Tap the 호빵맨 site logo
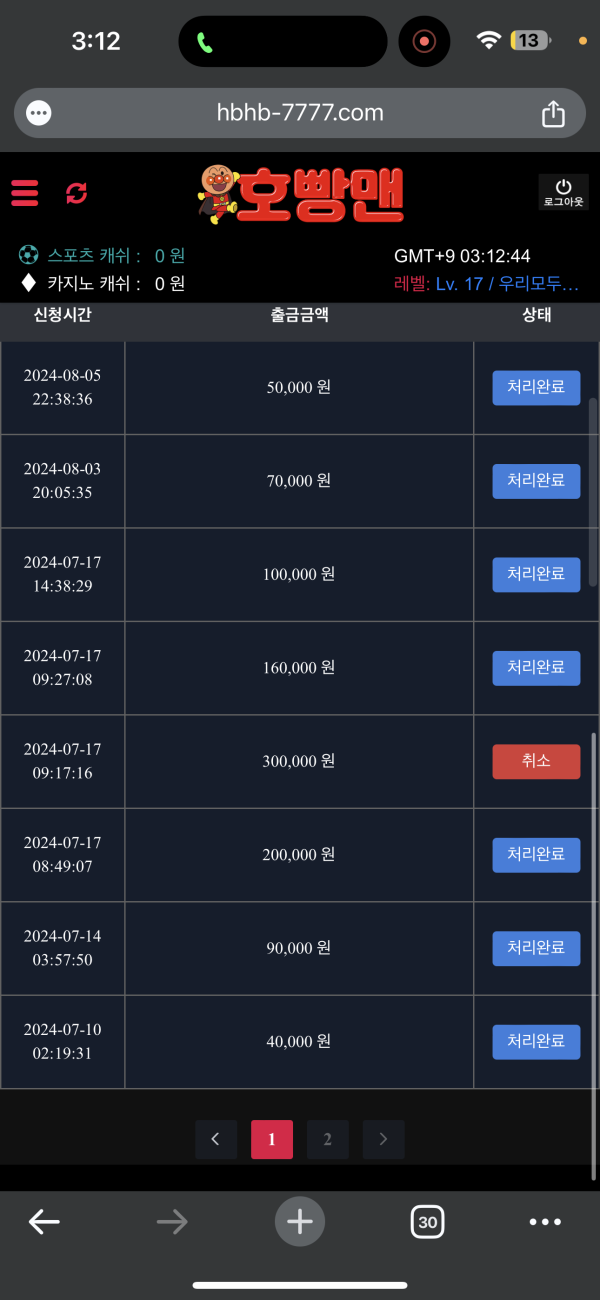Screen dimensions: 600x1300 tap(301, 195)
